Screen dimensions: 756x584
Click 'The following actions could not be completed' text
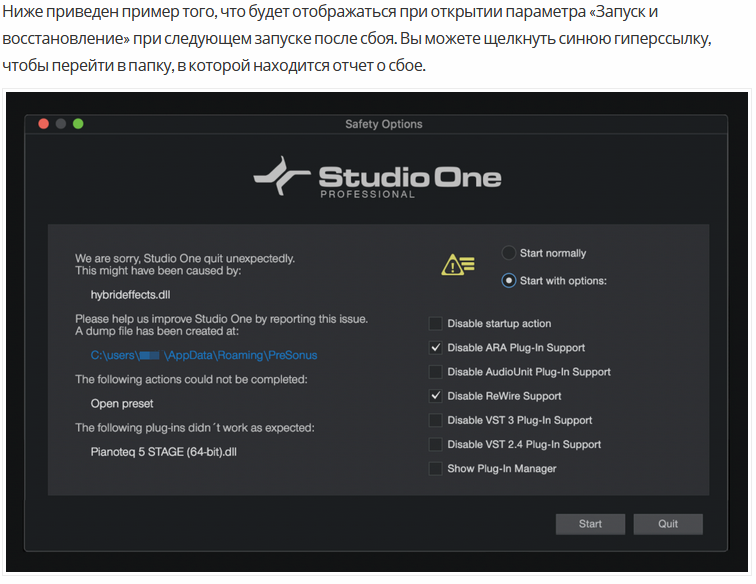[191, 380]
